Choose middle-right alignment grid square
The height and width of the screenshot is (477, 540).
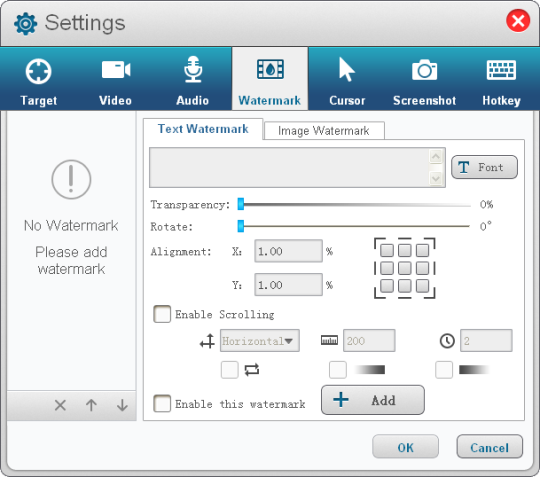(422, 268)
